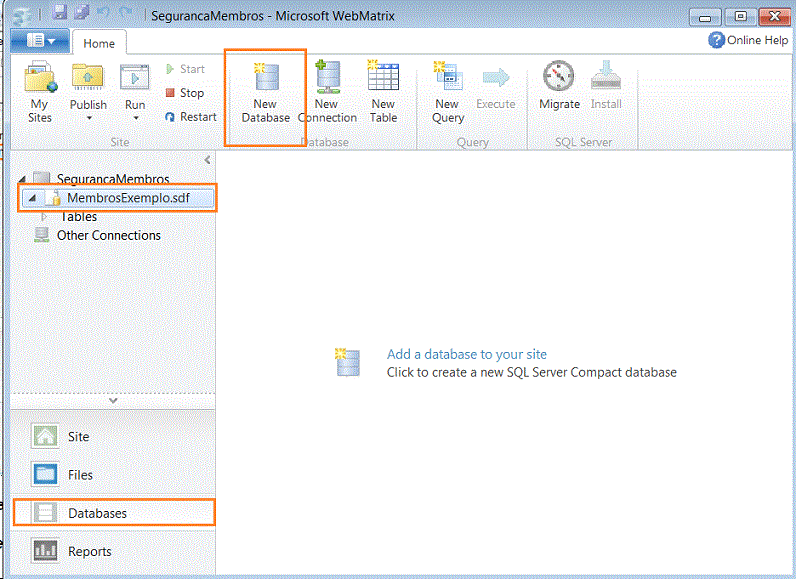Open a New Query
Viewport: 796px width, 579px height.
[x=448, y=92]
